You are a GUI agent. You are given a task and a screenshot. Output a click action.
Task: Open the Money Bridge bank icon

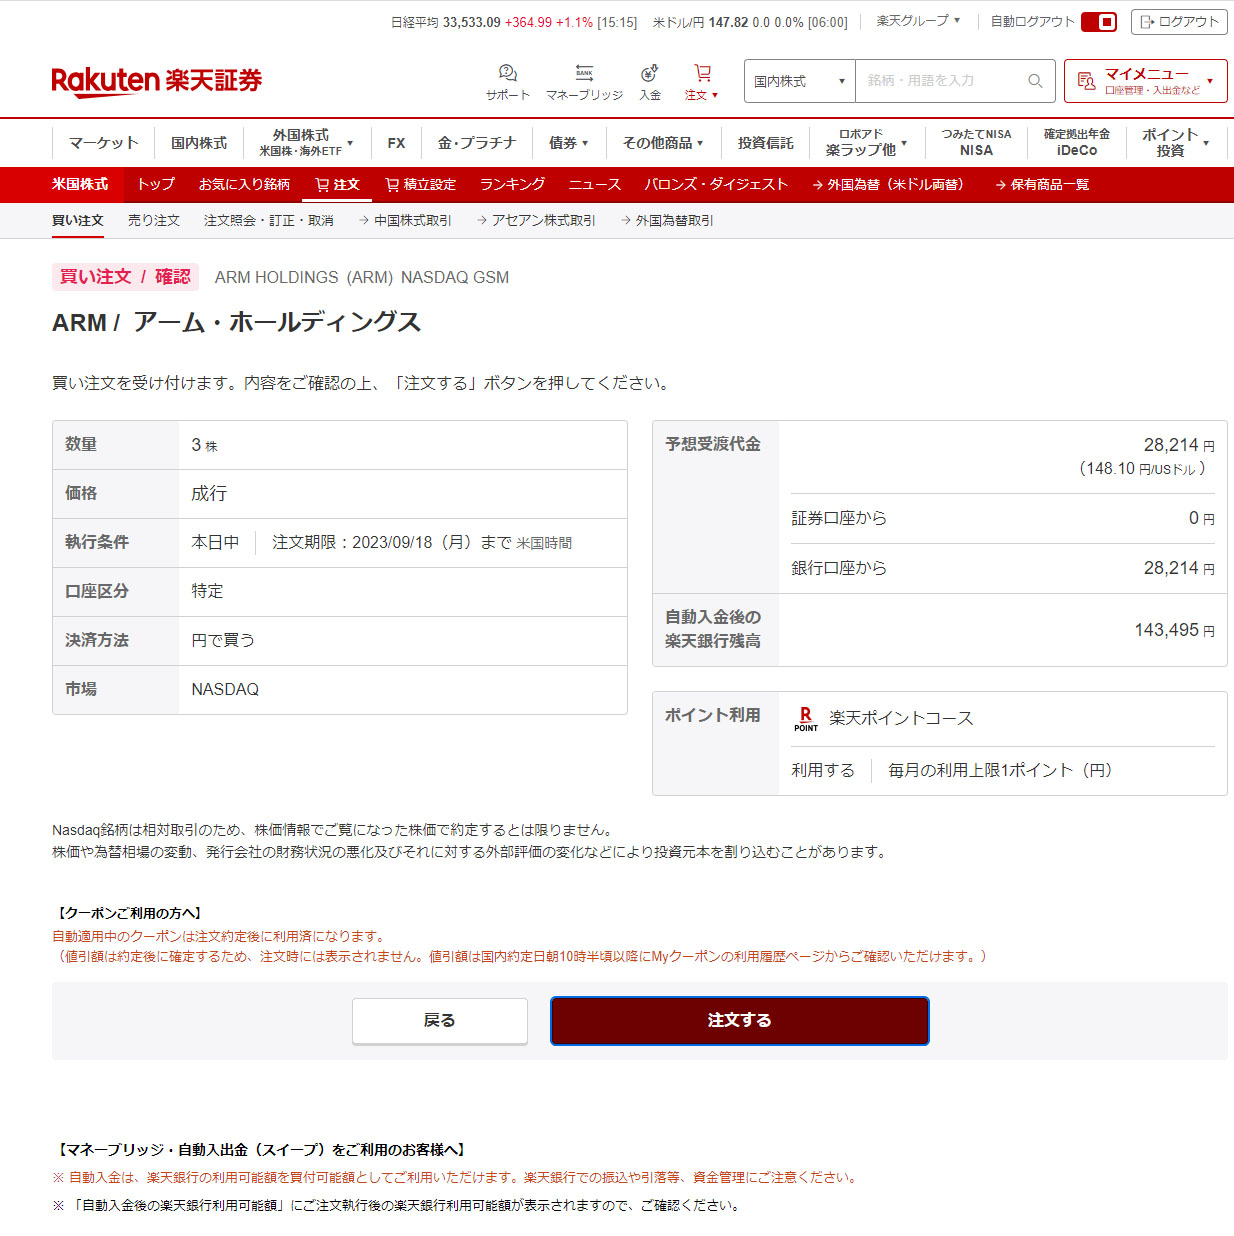[584, 73]
